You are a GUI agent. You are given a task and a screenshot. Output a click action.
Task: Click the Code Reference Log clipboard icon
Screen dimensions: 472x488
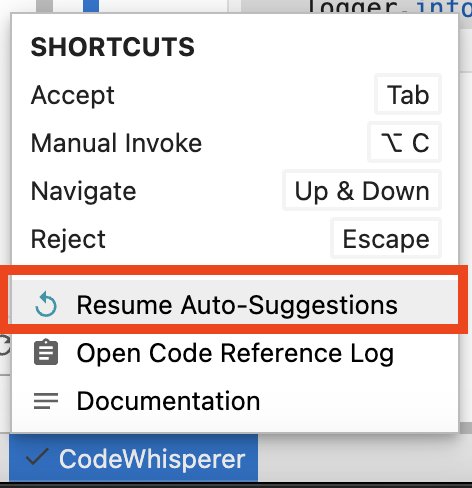[46, 352]
